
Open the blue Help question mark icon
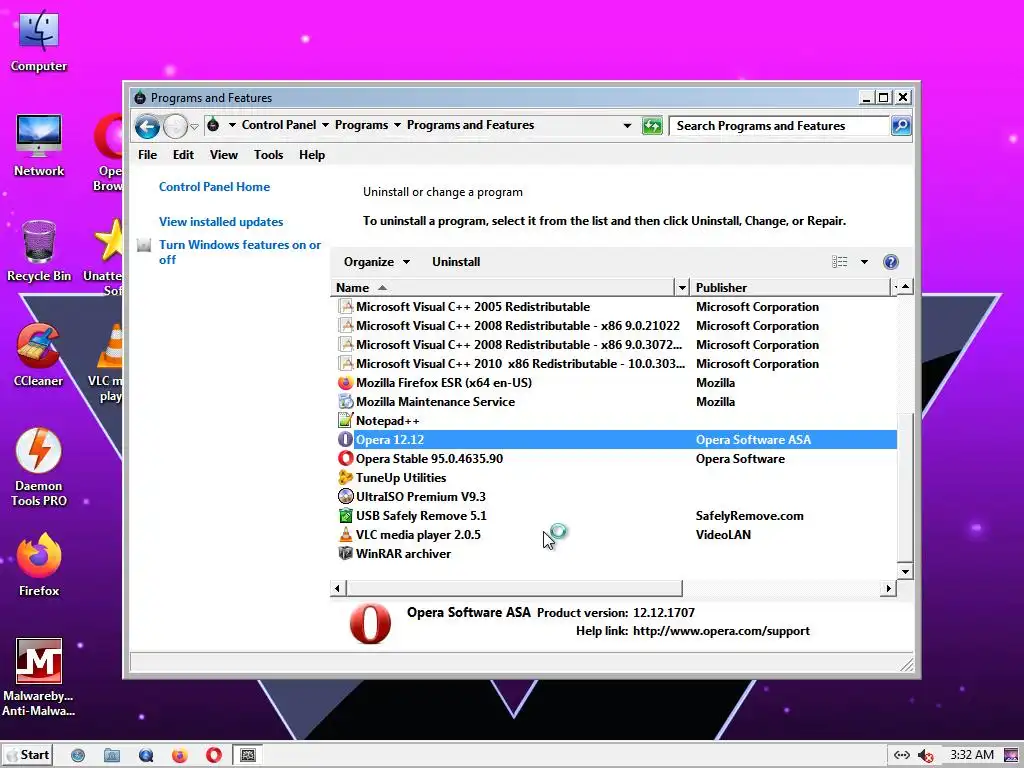point(890,262)
